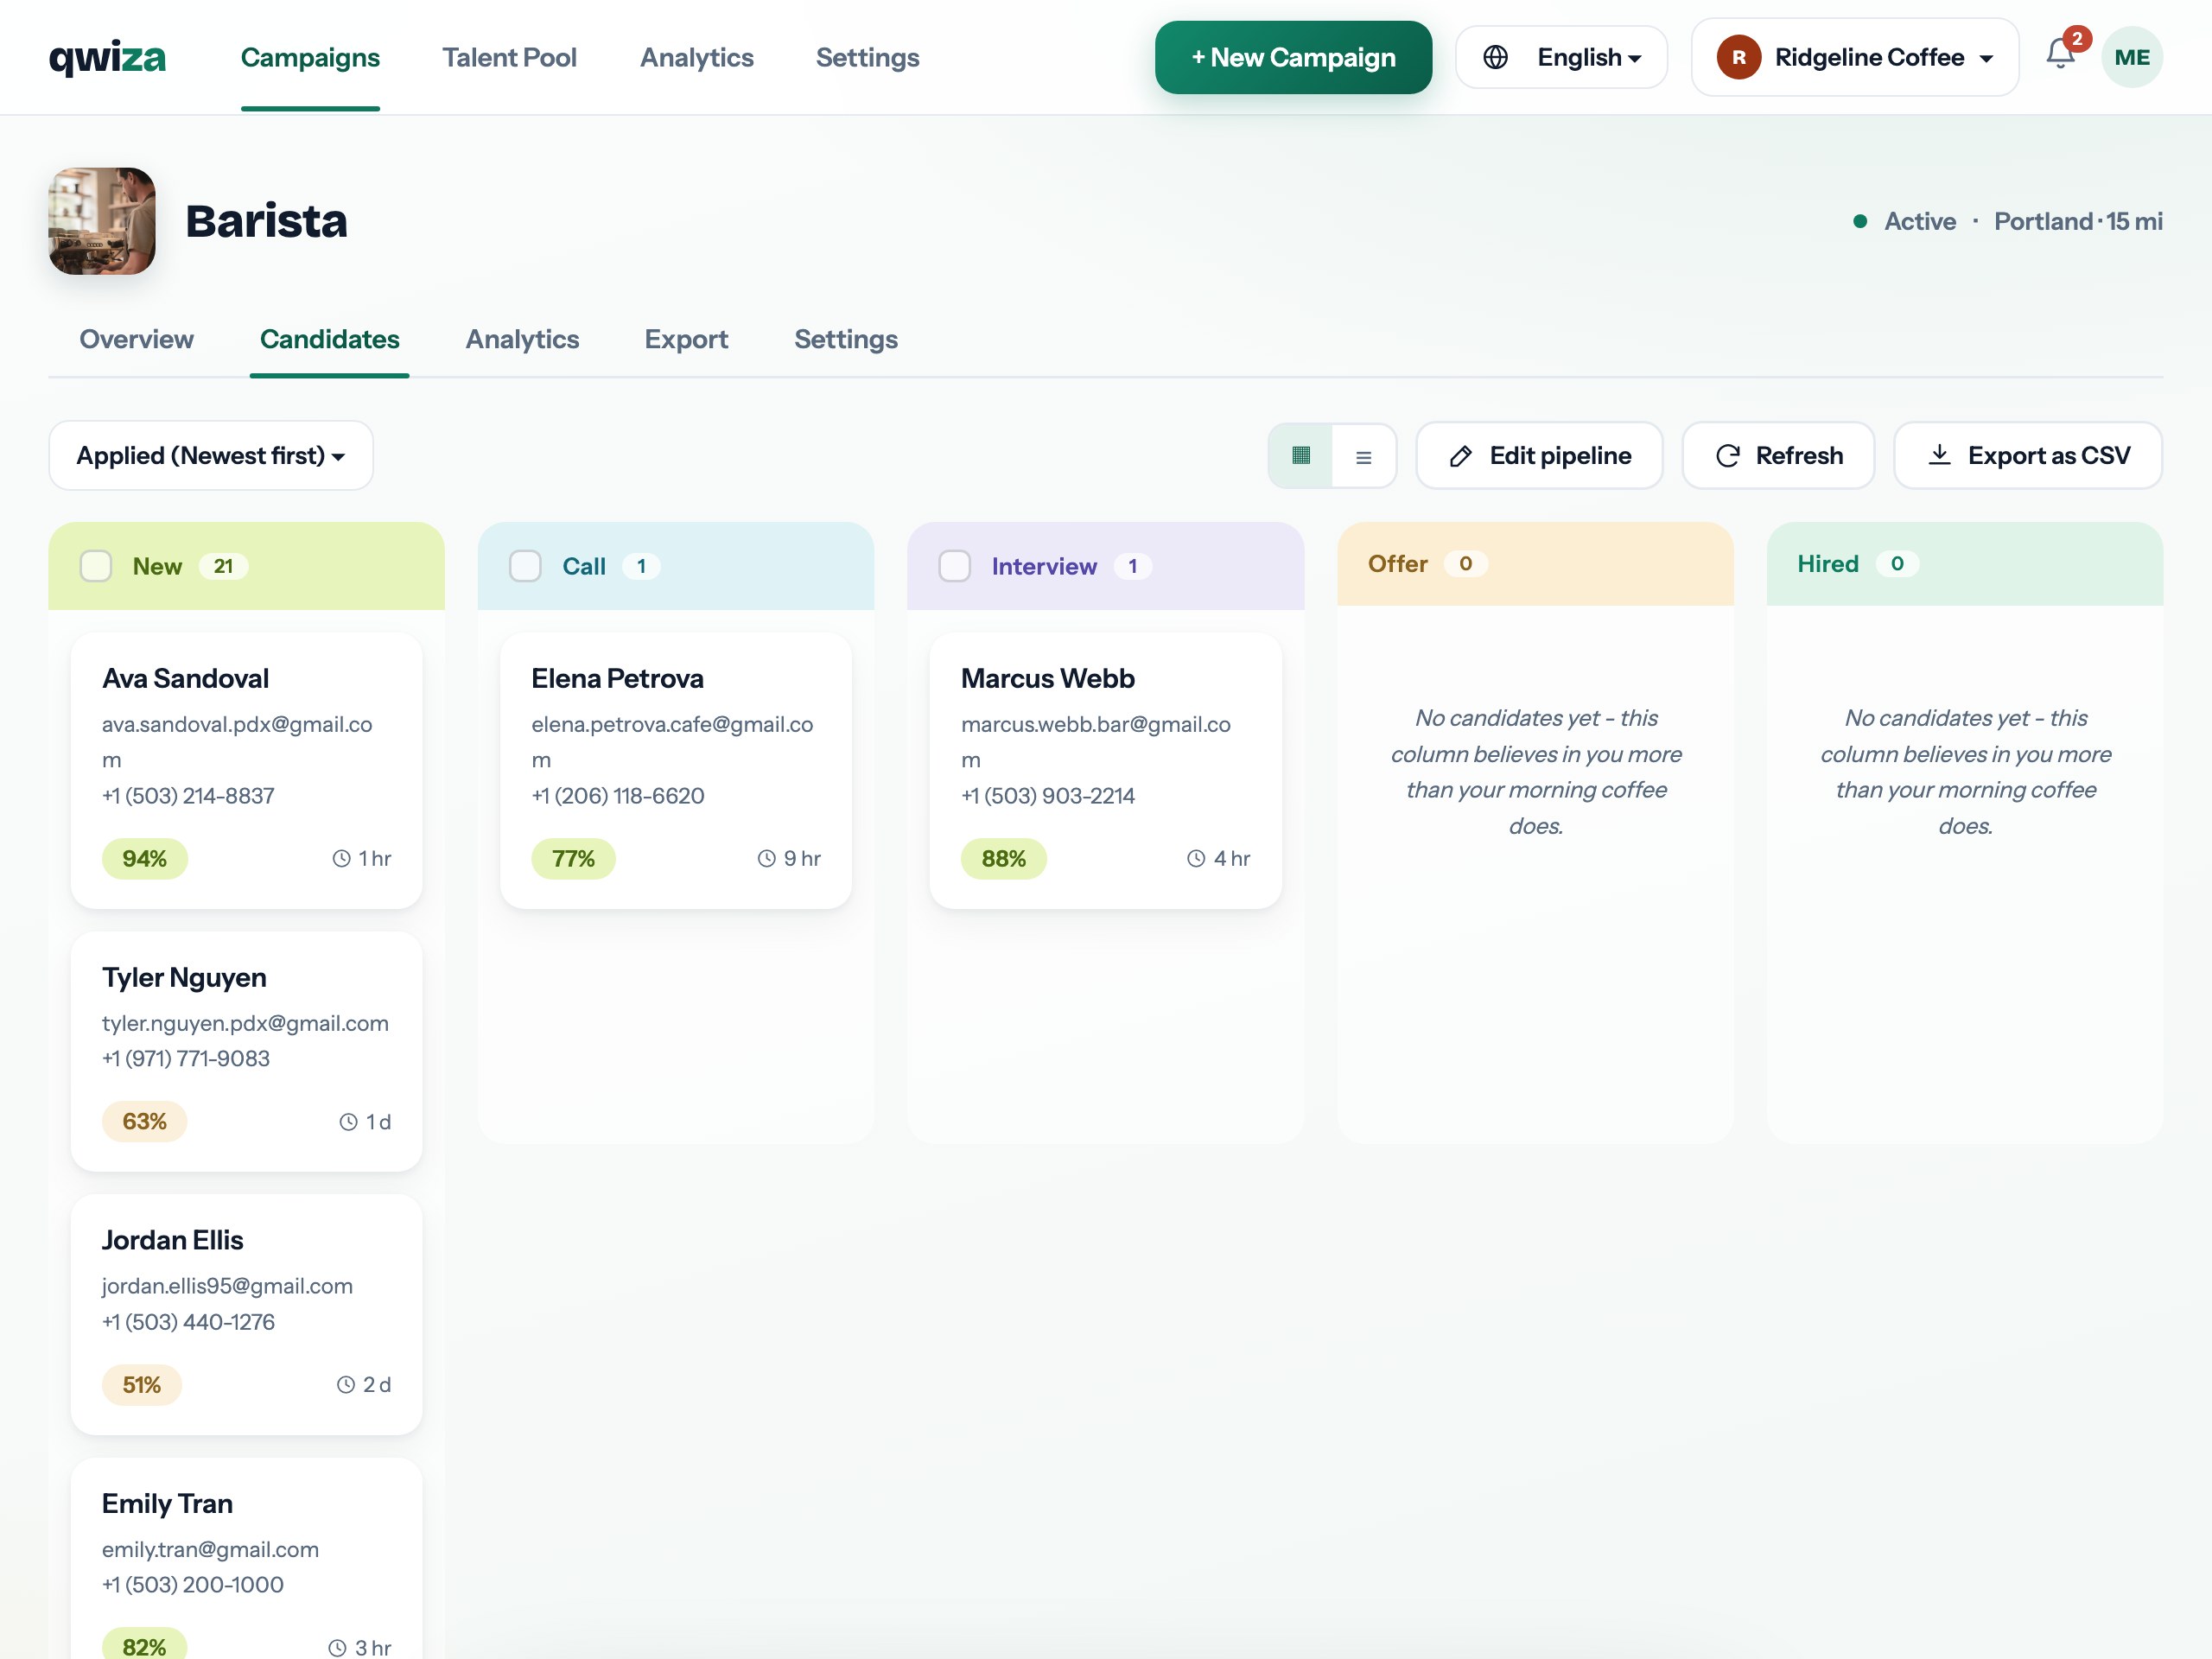Click phone +1 (206) 118-6620
This screenshot has width=2212, height=1659.
(617, 796)
